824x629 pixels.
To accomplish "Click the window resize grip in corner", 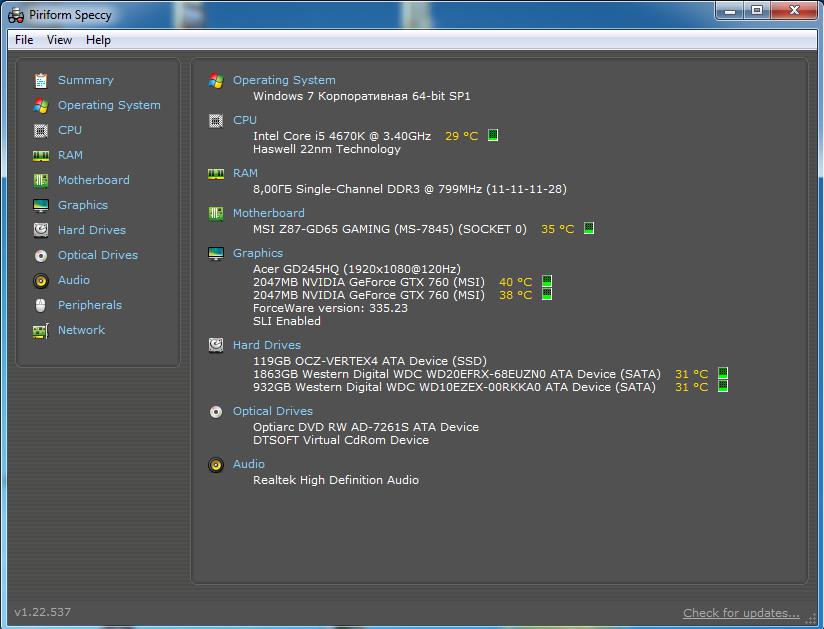I will (x=810, y=619).
